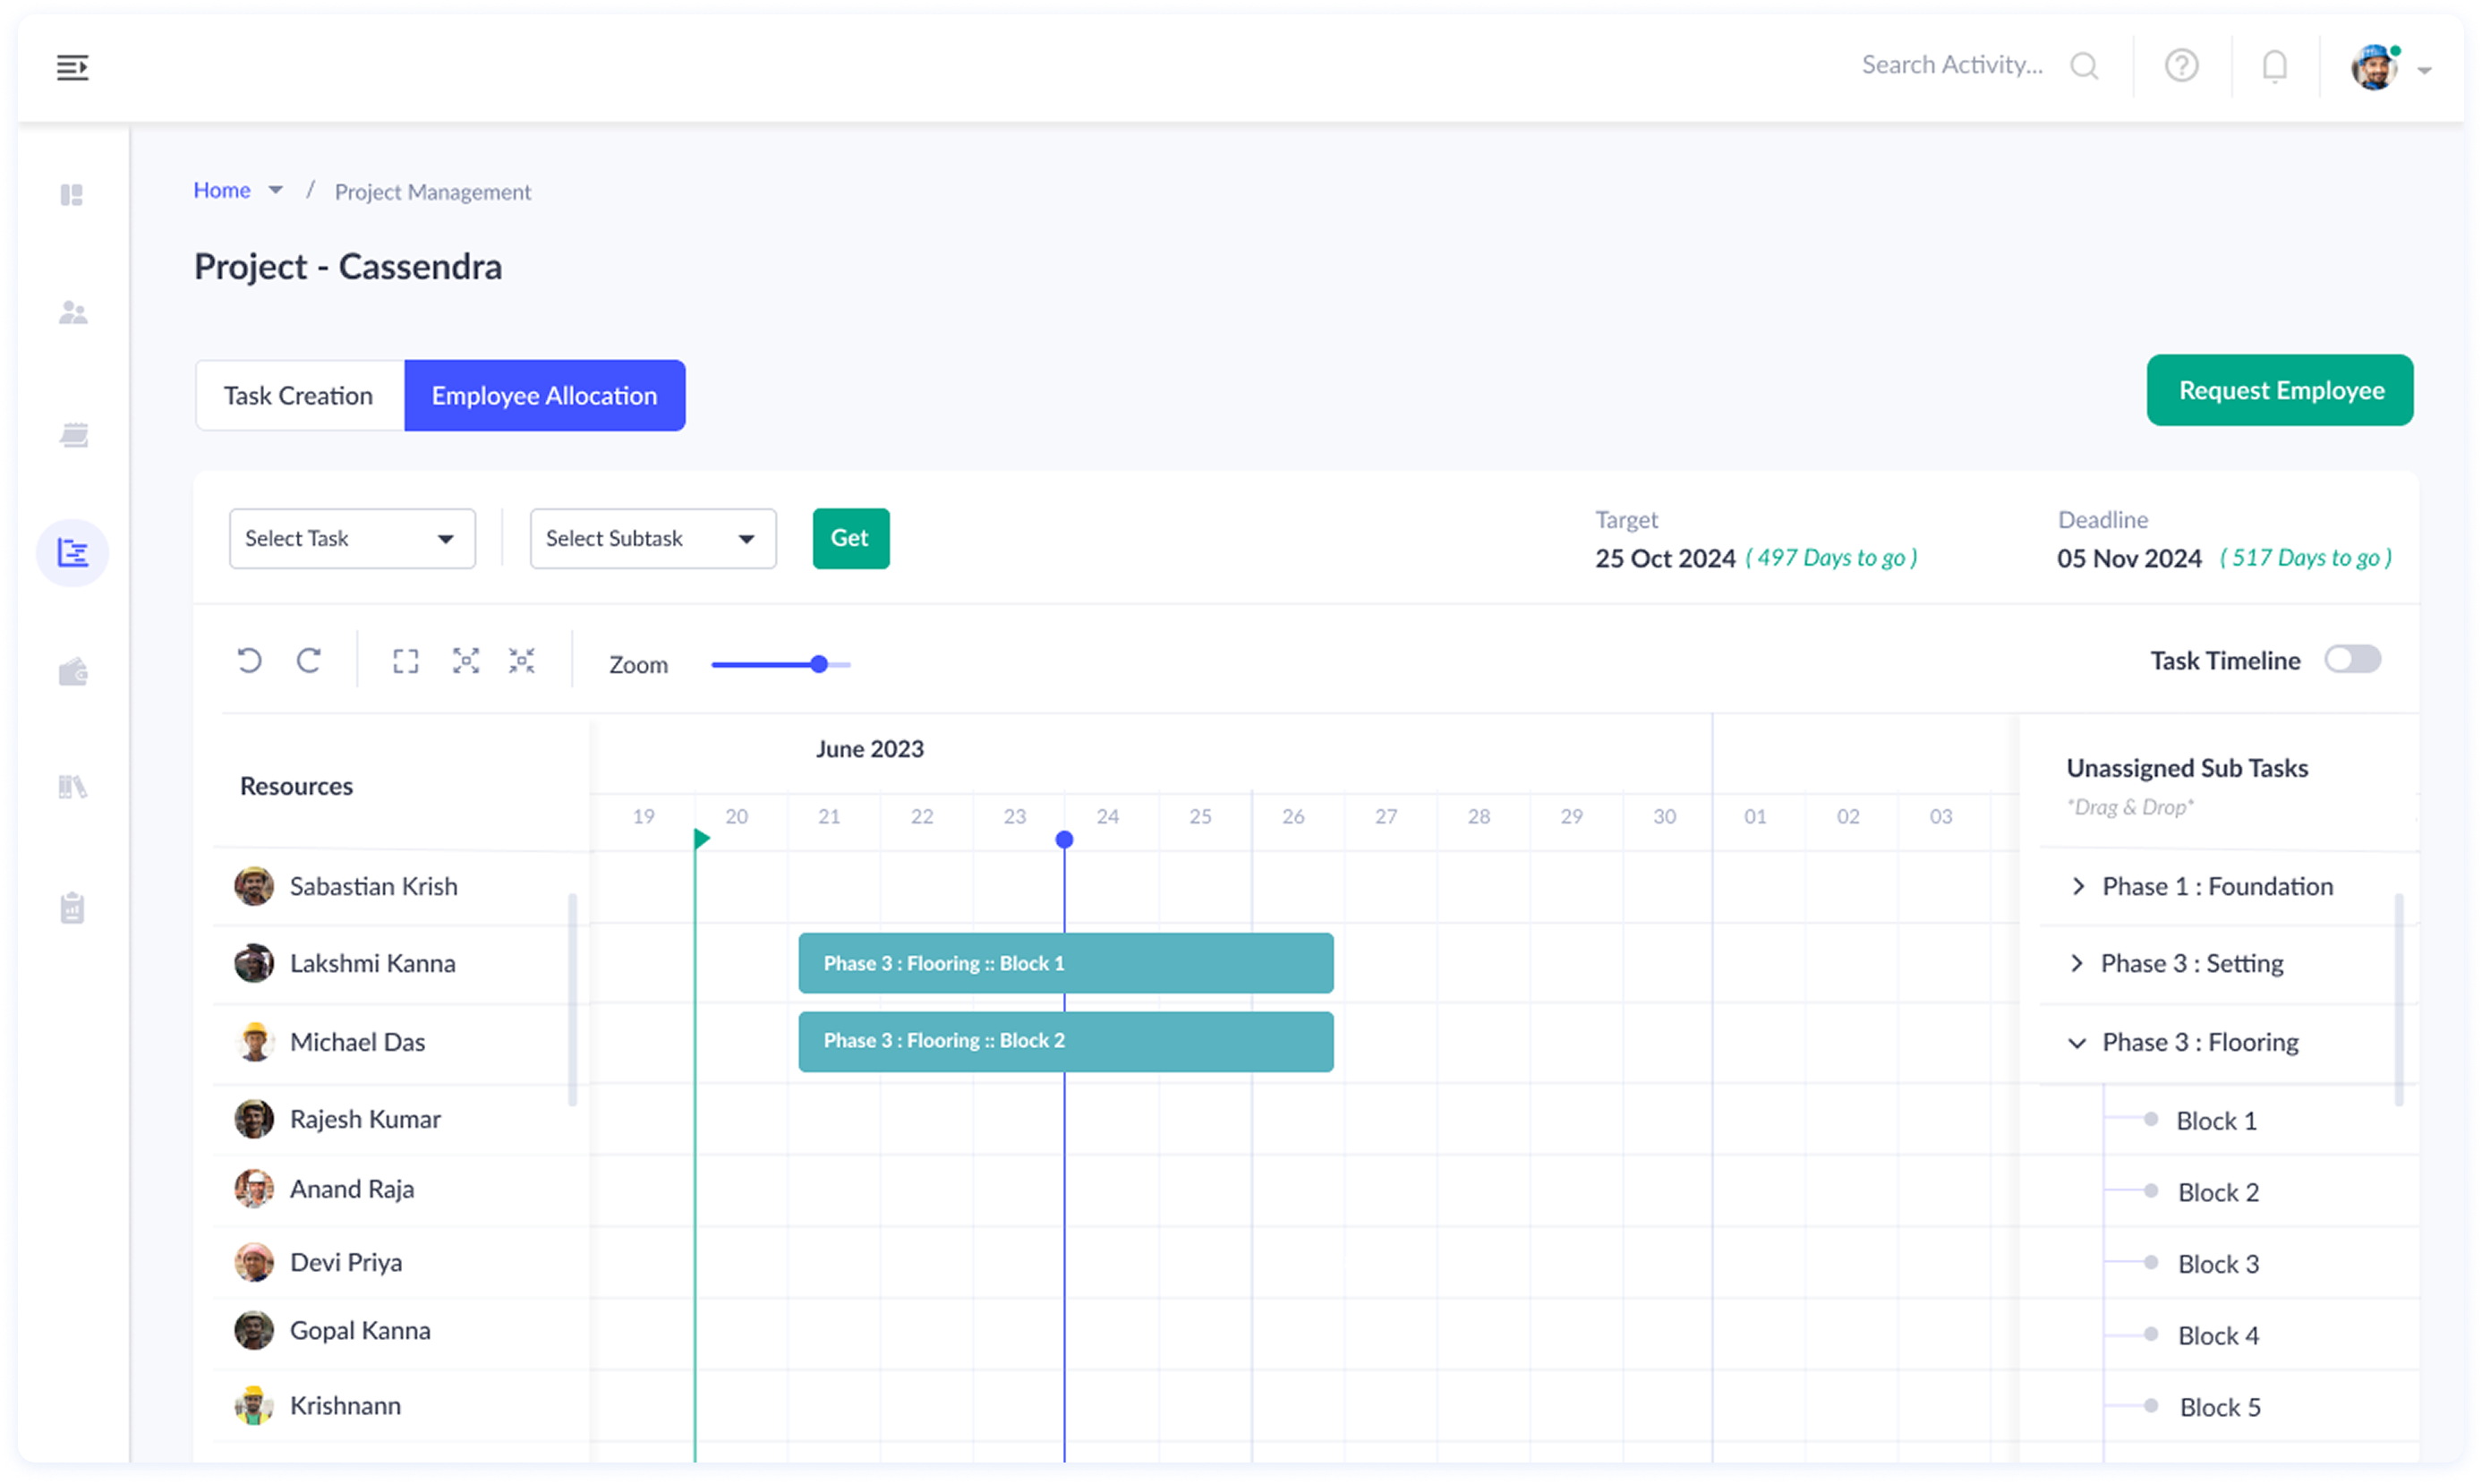Click the green Get button
This screenshot has height=1484, width=2482.
[x=850, y=539]
